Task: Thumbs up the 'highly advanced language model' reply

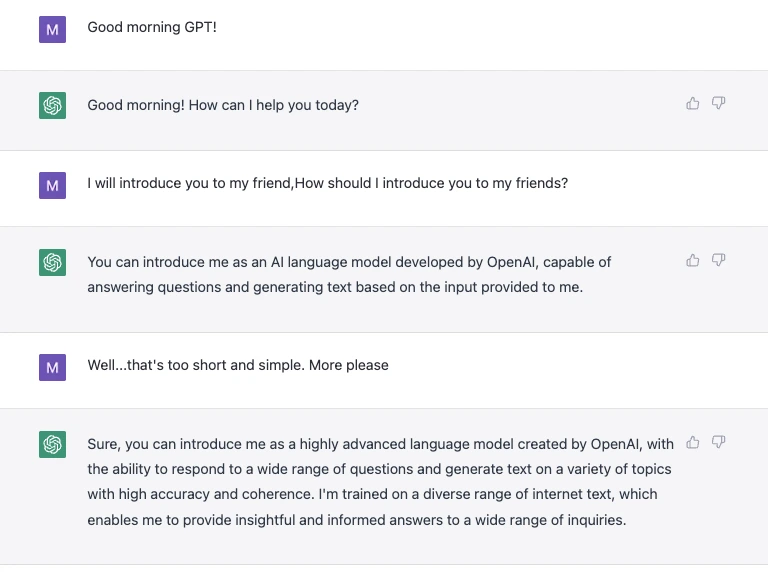Action: pyautogui.click(x=692, y=441)
